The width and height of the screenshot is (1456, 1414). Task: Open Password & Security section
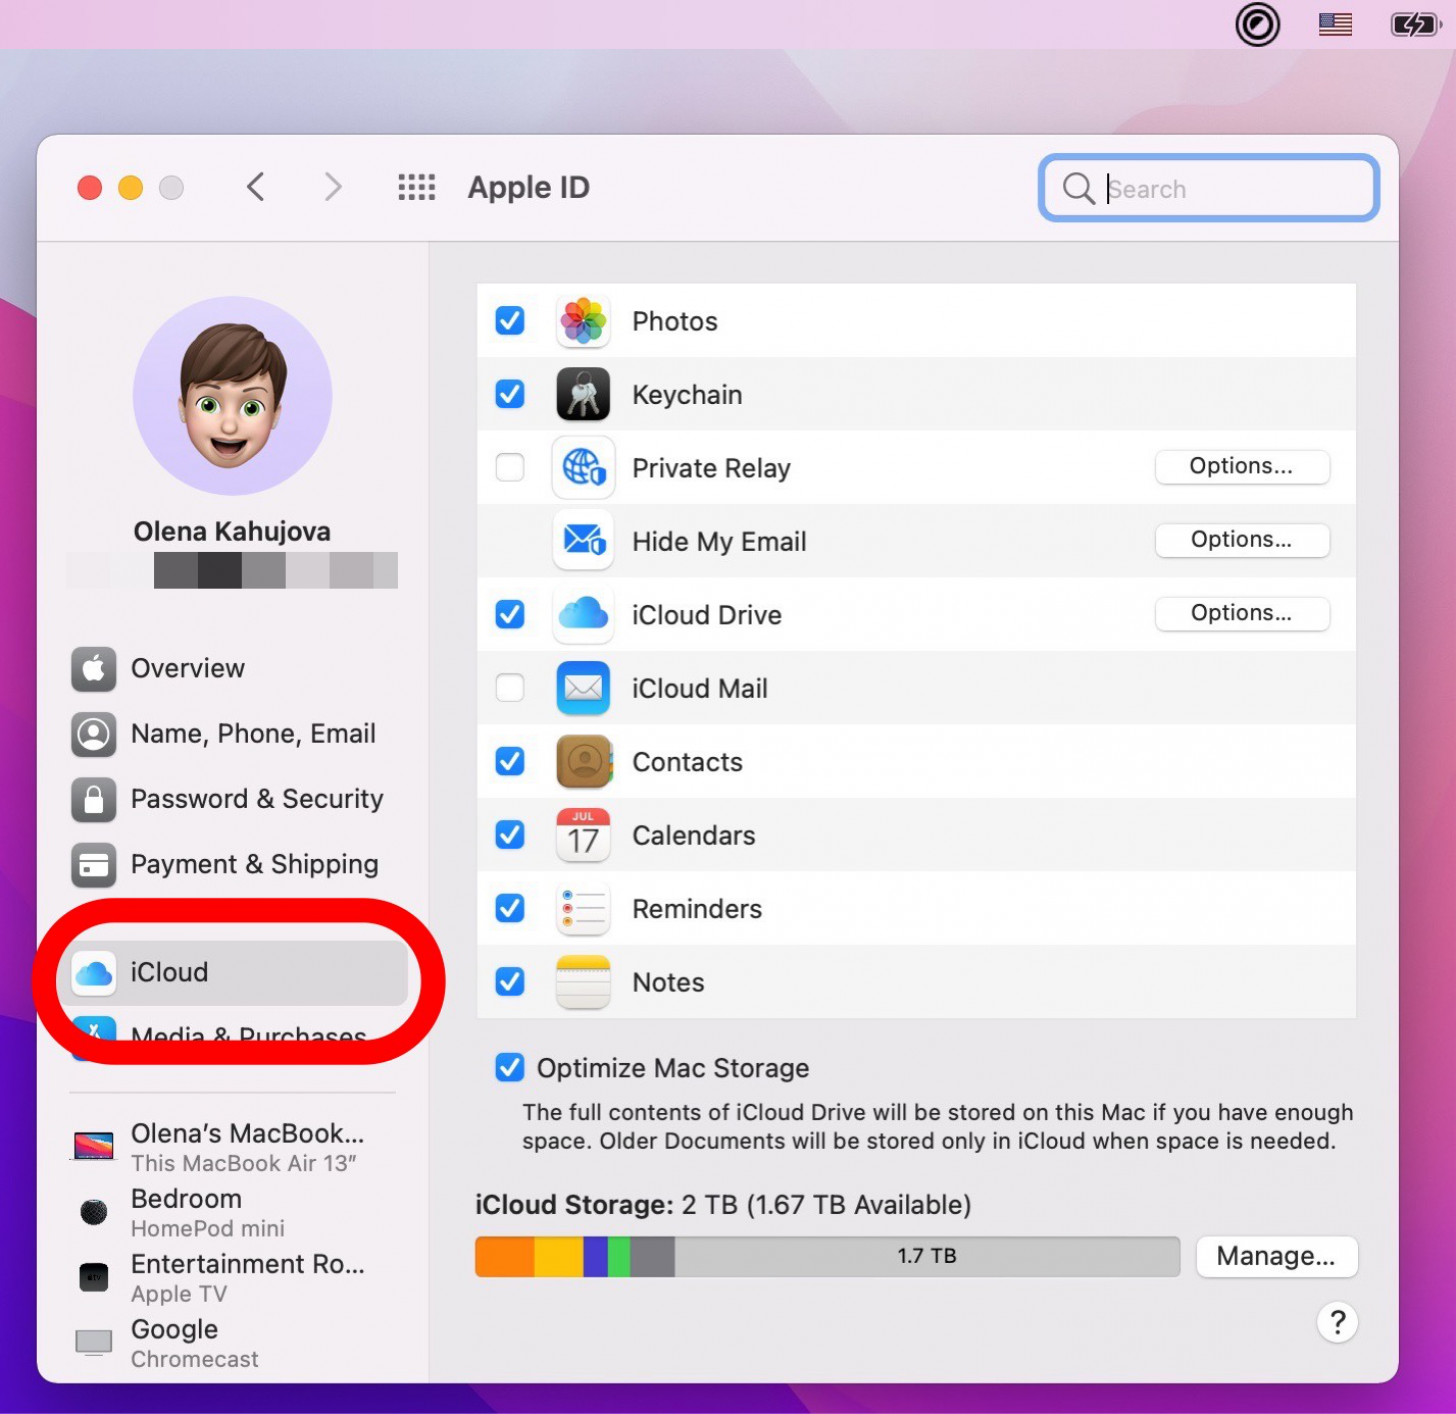[232, 799]
